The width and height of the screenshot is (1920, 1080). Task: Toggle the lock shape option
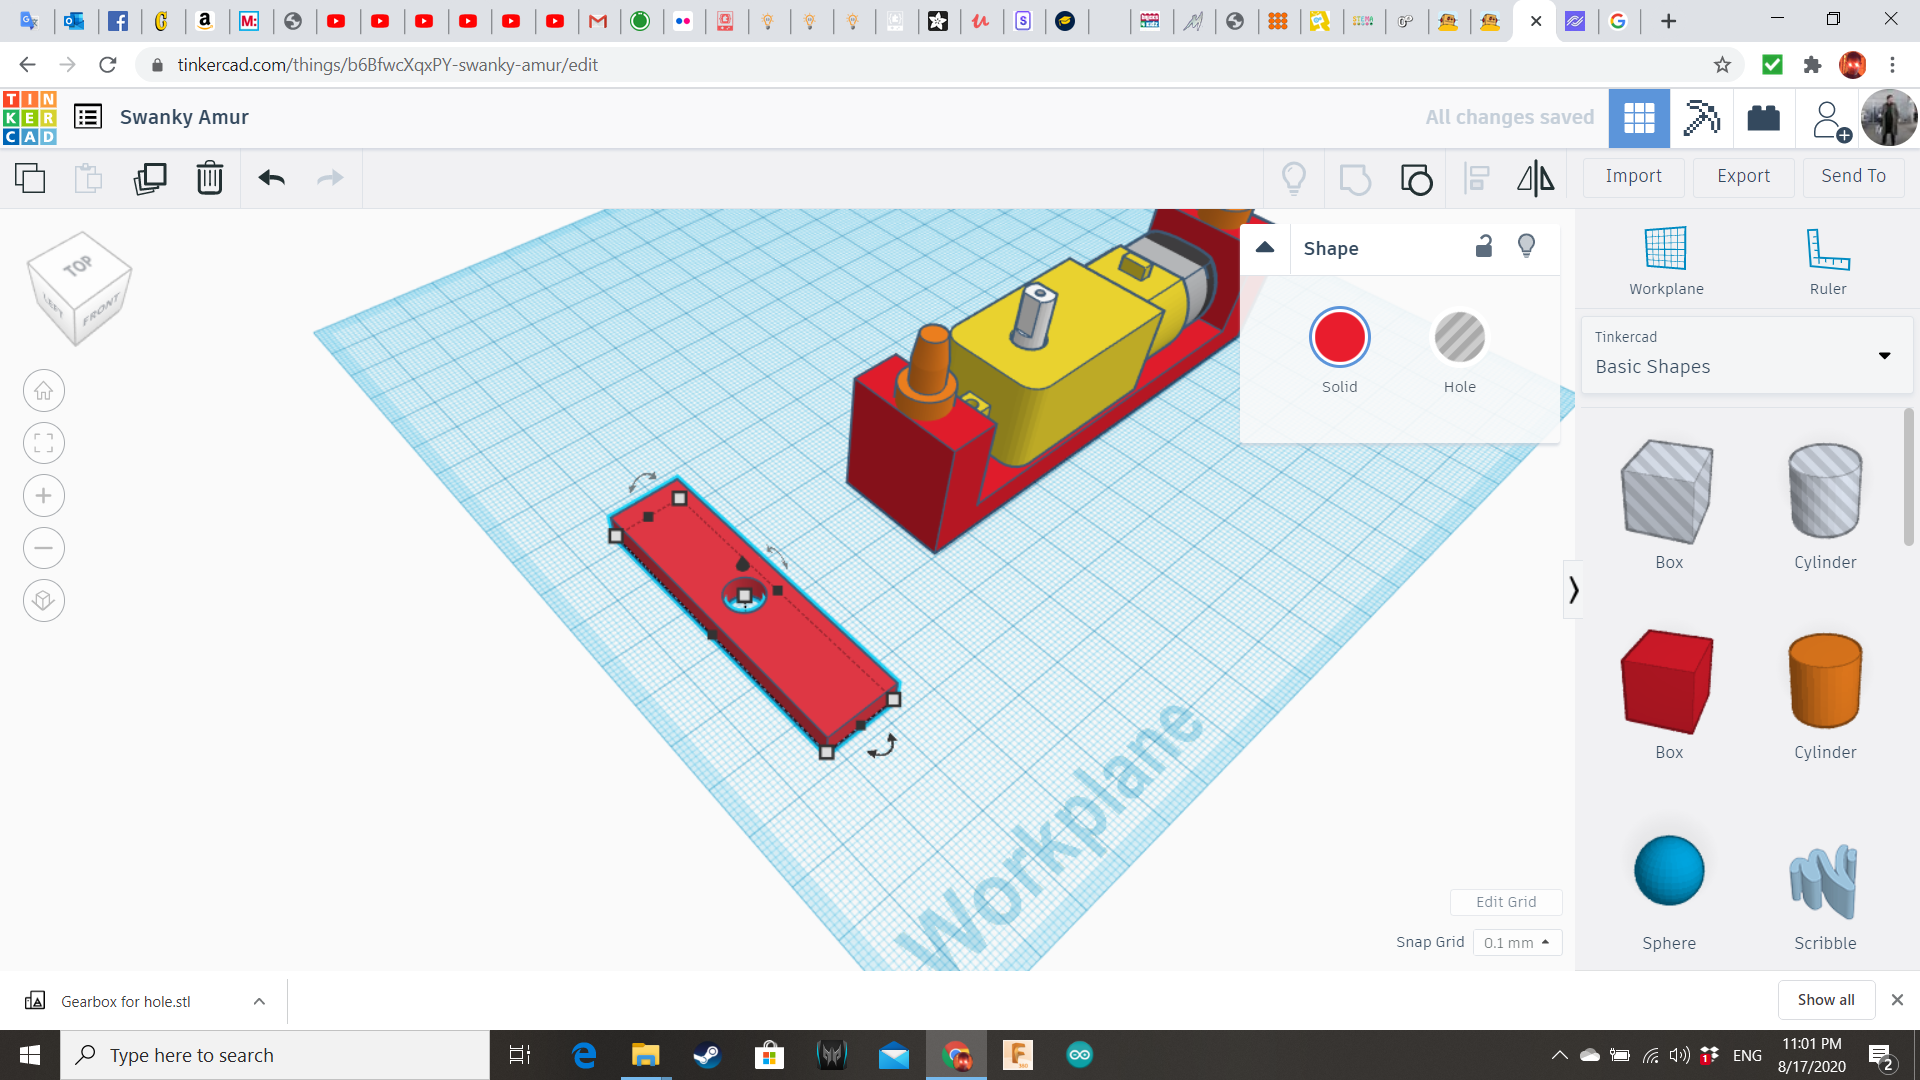tap(1484, 247)
